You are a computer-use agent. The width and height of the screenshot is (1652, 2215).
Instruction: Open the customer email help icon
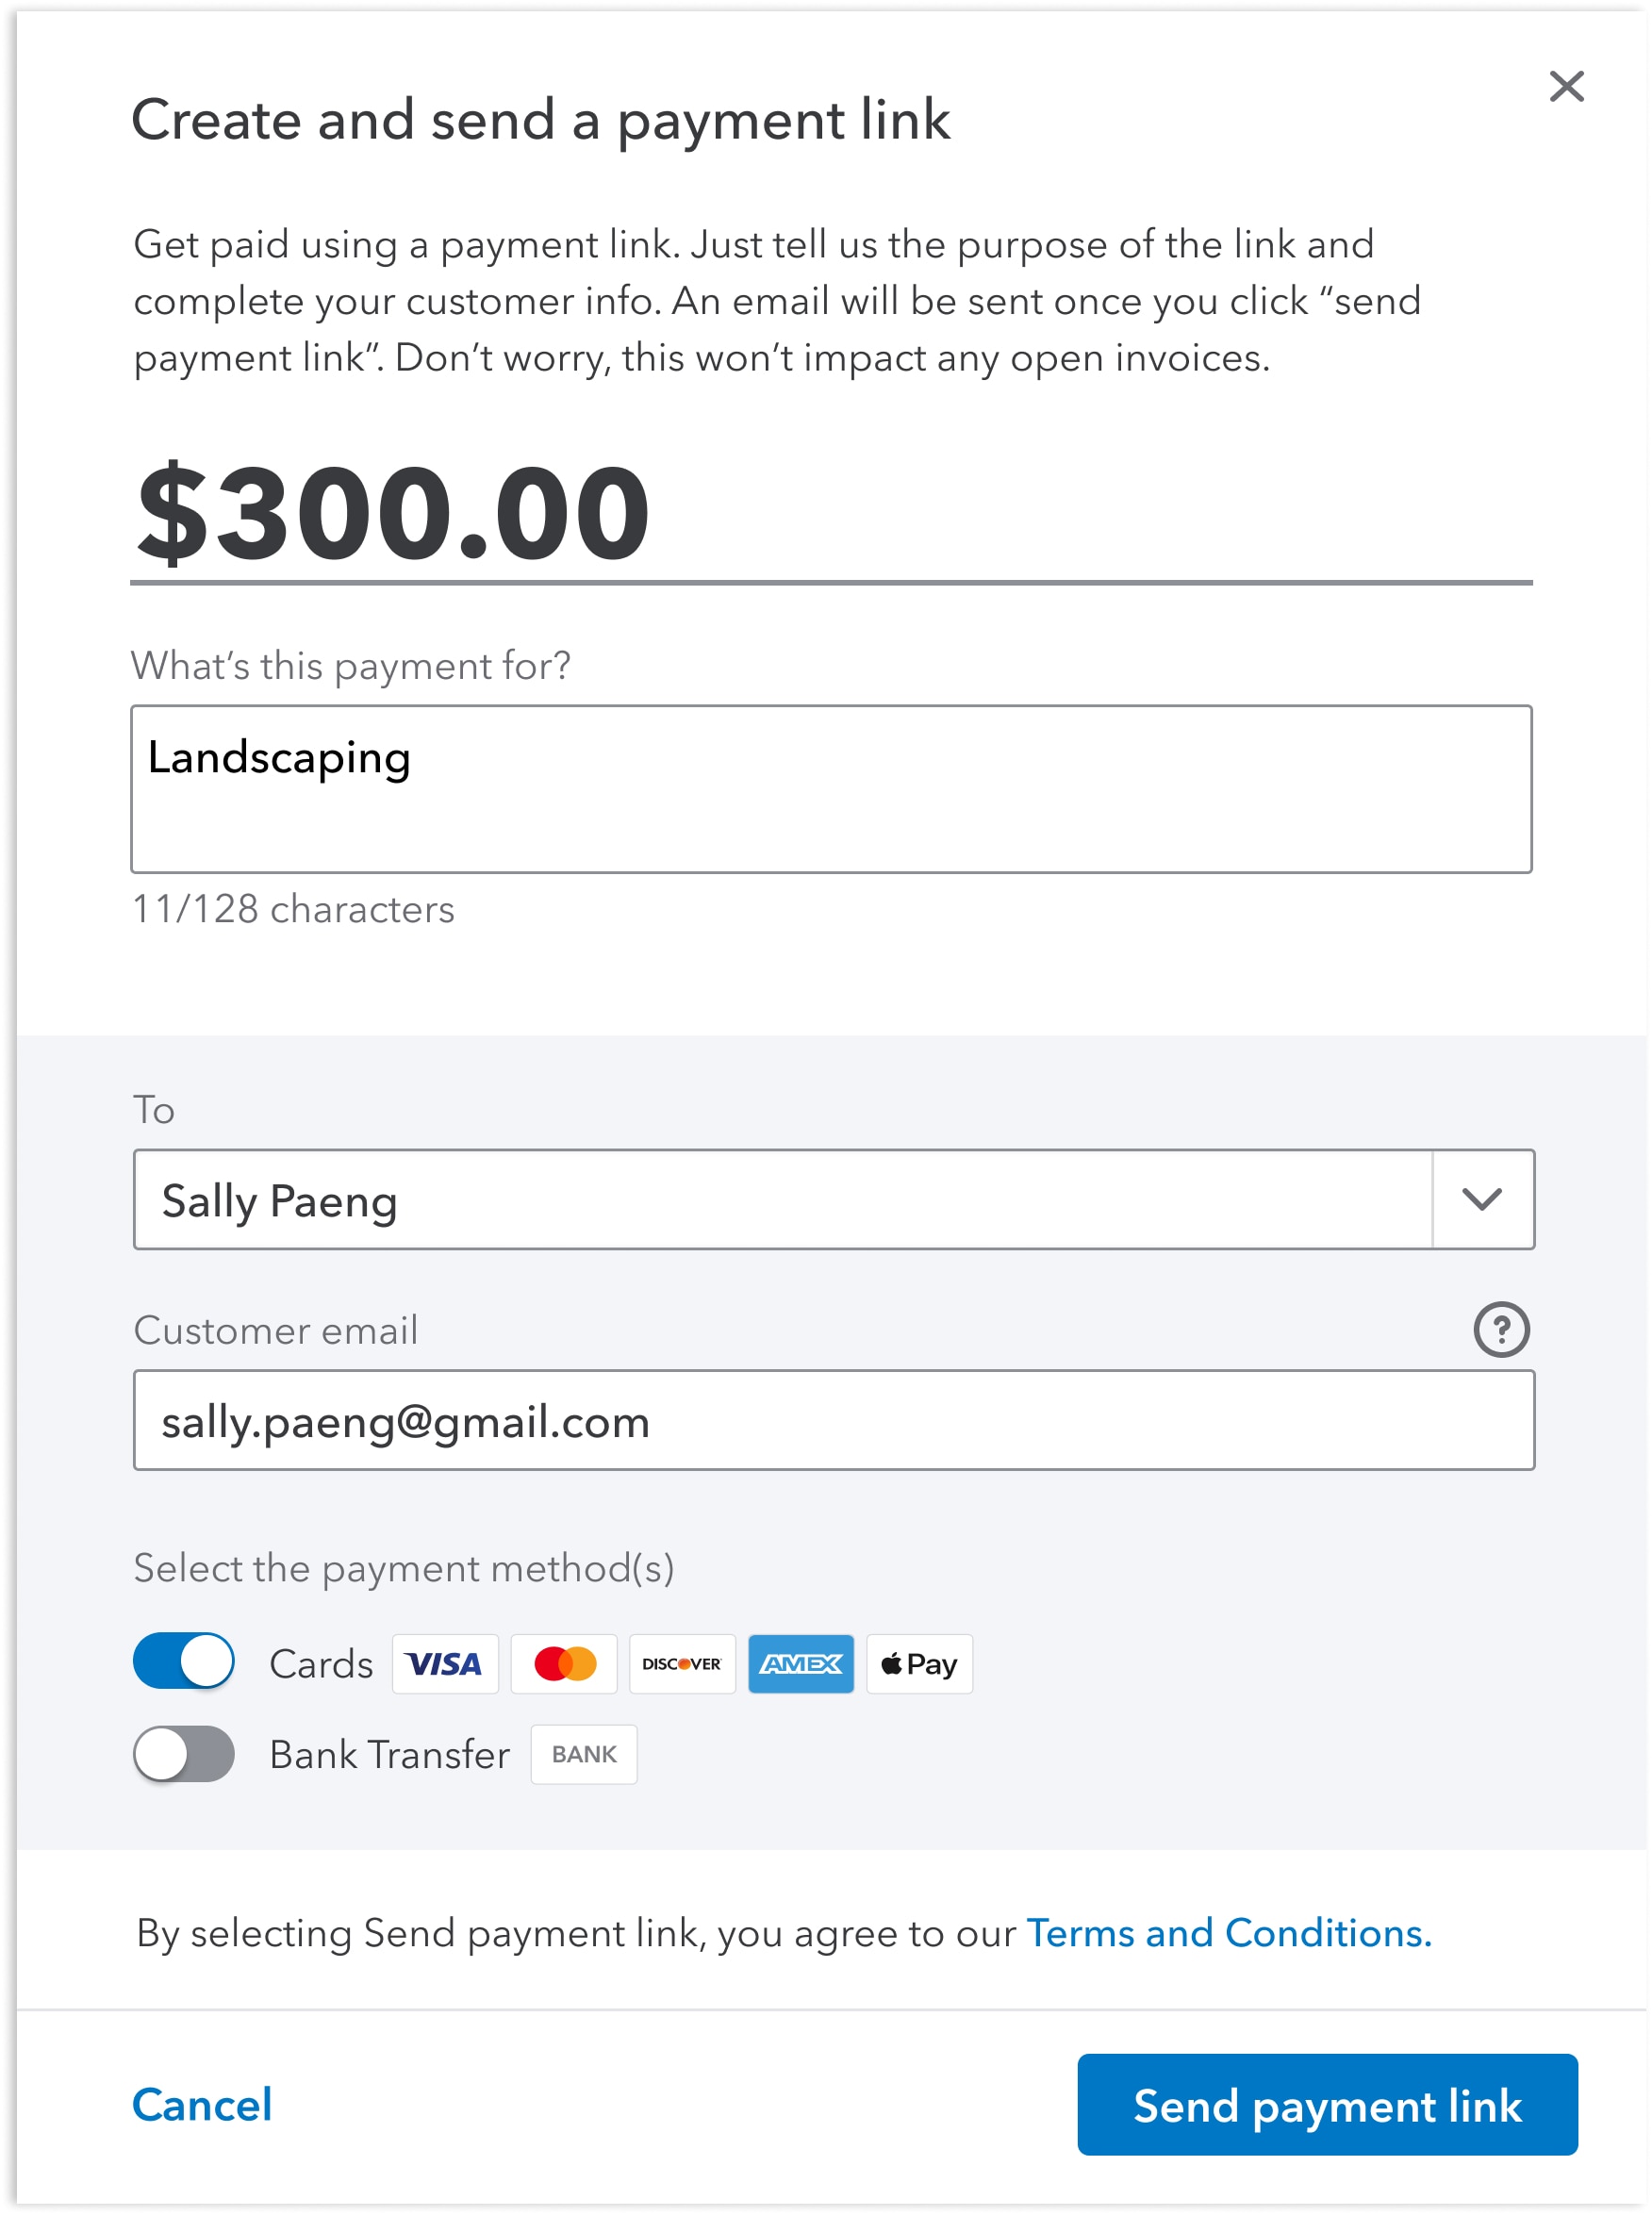point(1501,1329)
